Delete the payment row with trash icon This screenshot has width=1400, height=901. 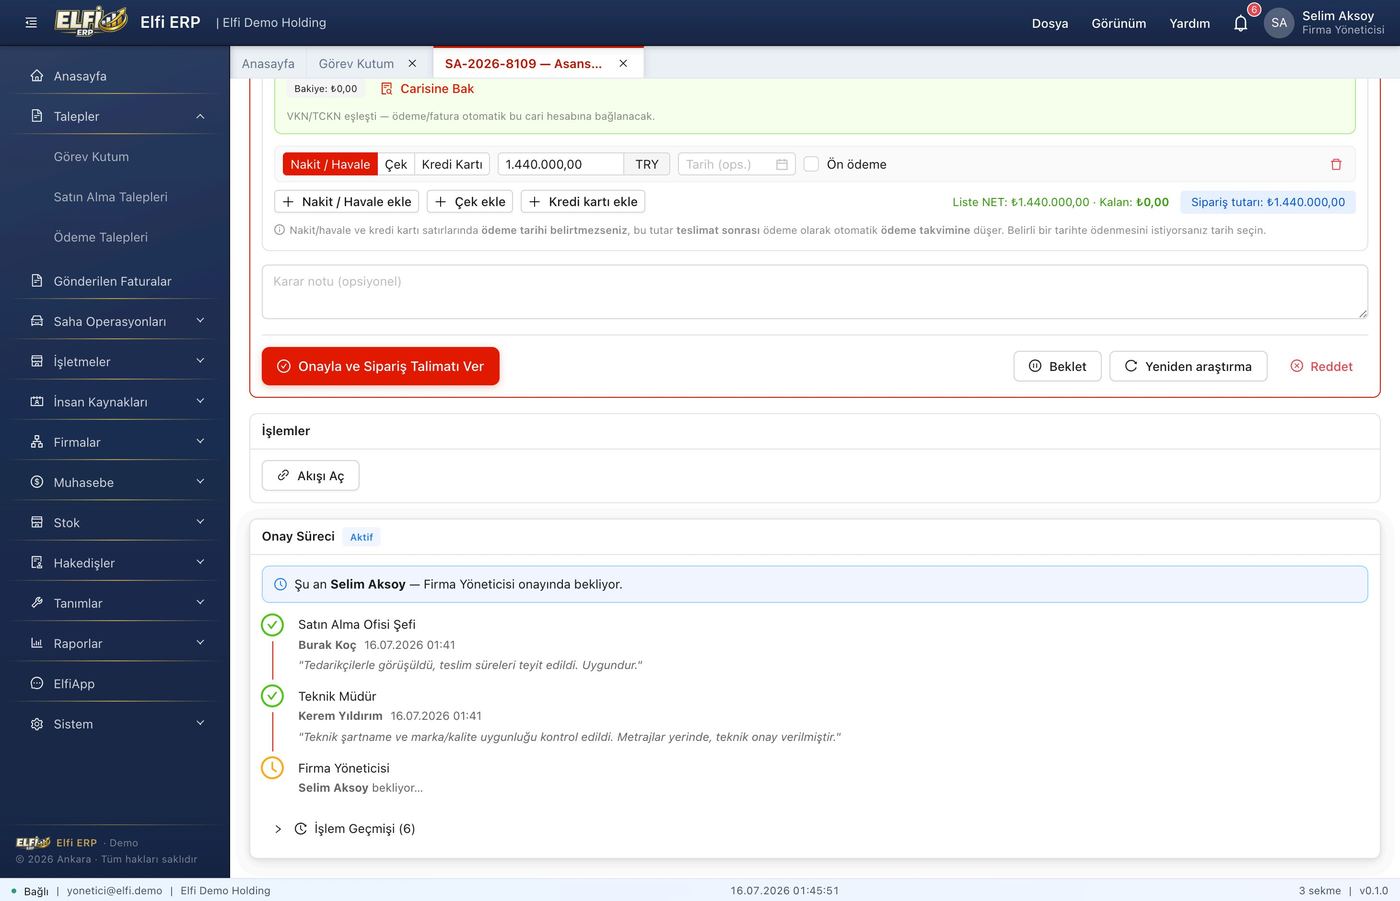pos(1336,164)
